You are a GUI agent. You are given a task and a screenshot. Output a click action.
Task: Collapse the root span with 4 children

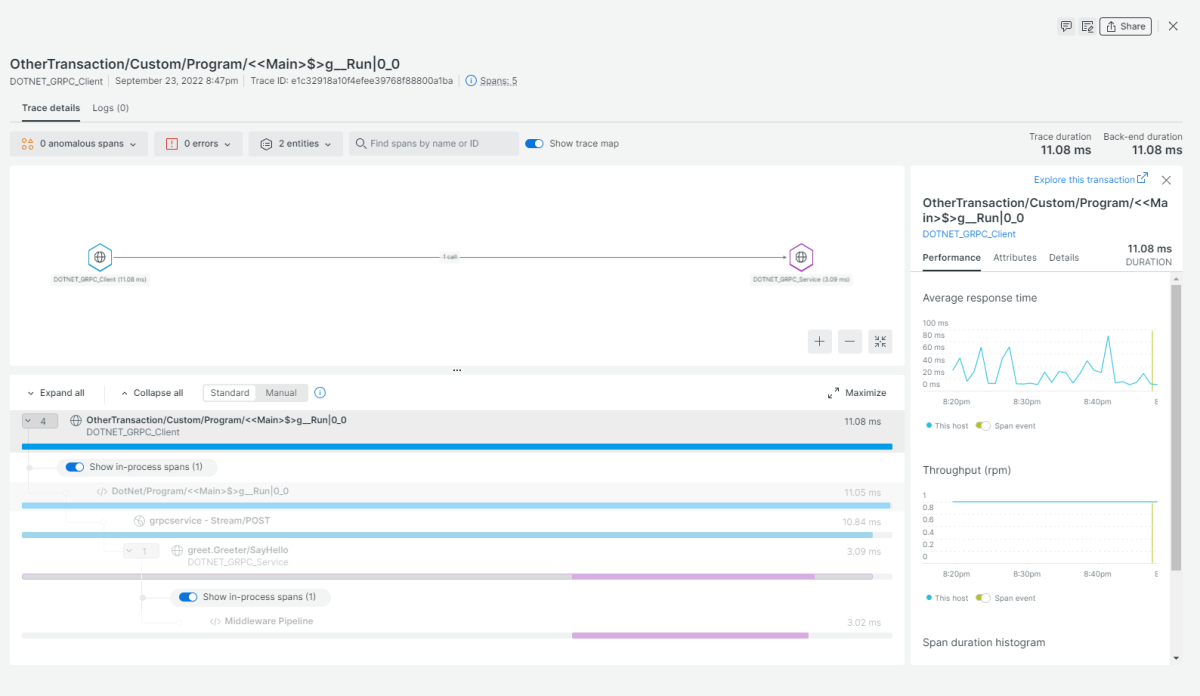(40, 422)
